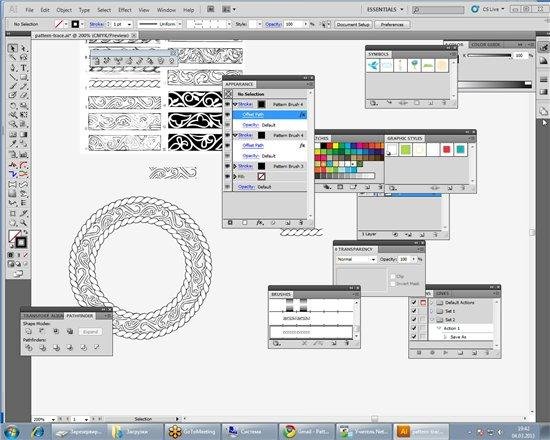Toggle eye of highlighted Offset Path effect
Screen dimensions: 550x440
tap(228, 115)
